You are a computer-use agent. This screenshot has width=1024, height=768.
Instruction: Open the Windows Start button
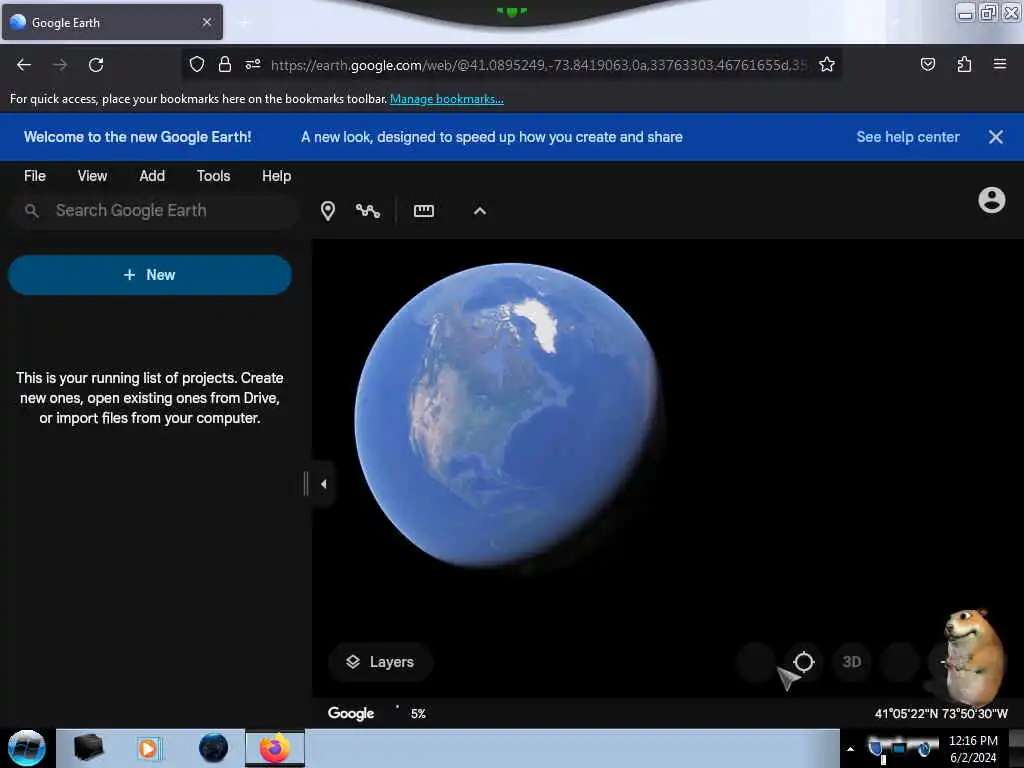(x=27, y=748)
